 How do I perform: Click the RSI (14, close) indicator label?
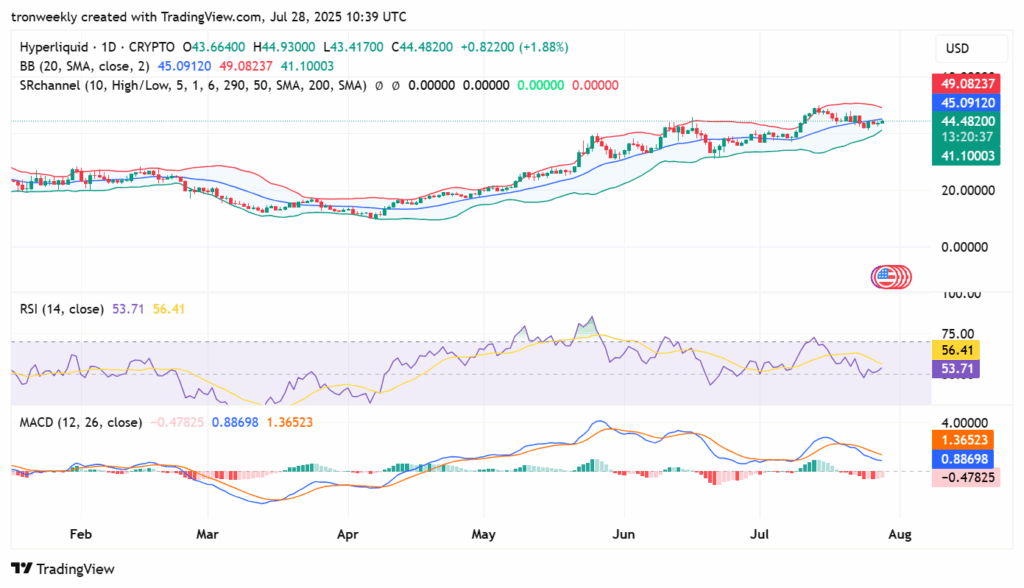click(x=61, y=309)
